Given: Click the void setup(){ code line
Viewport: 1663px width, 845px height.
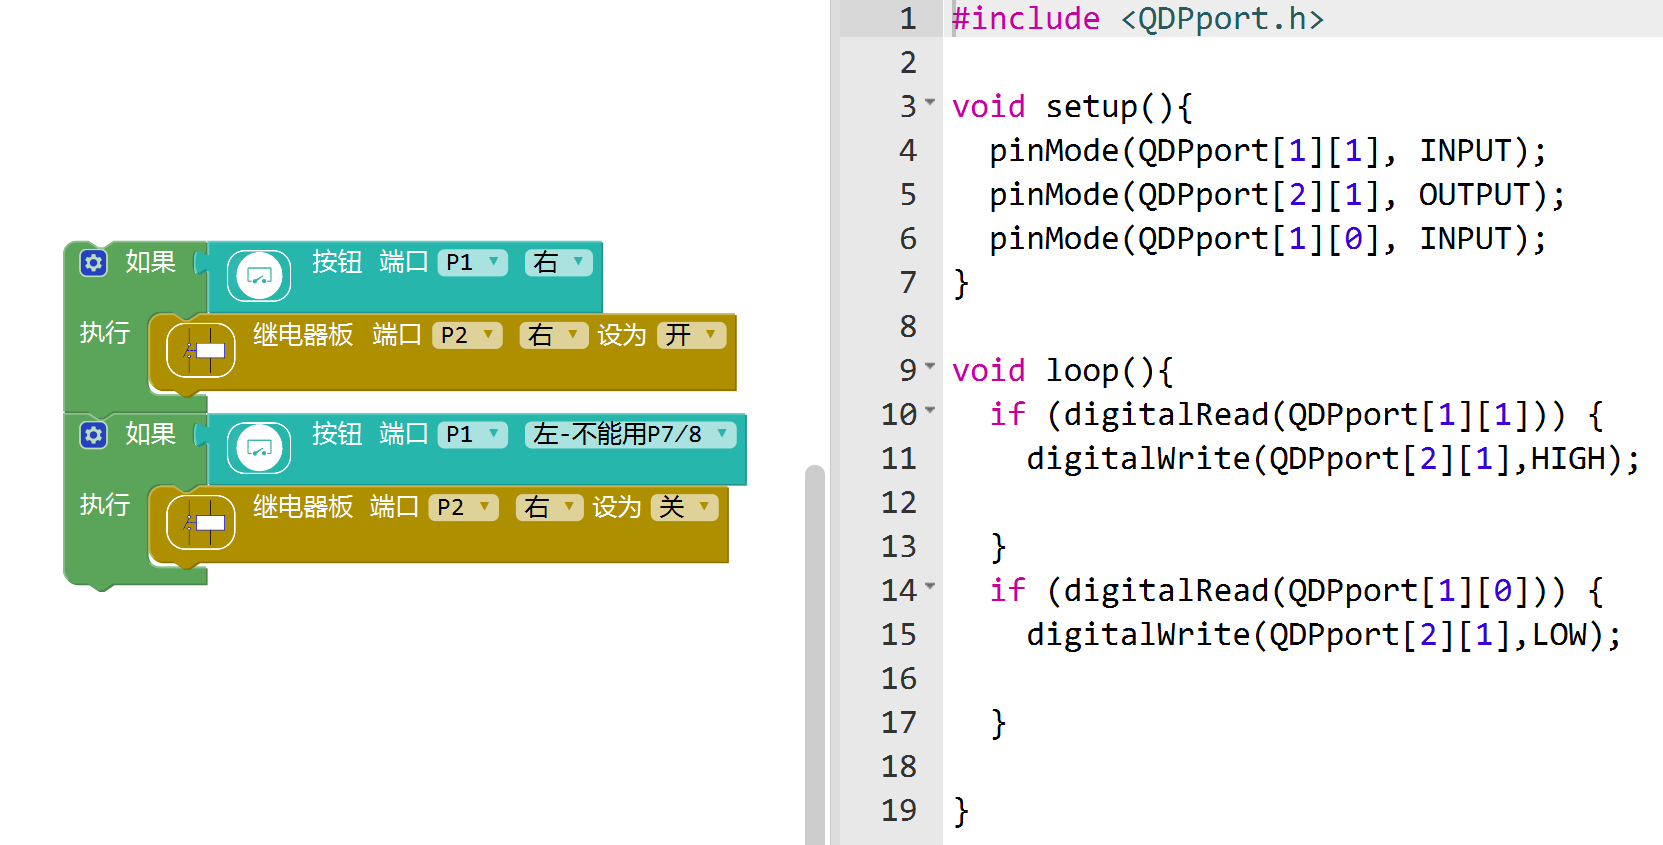Looking at the screenshot, I should (1072, 107).
